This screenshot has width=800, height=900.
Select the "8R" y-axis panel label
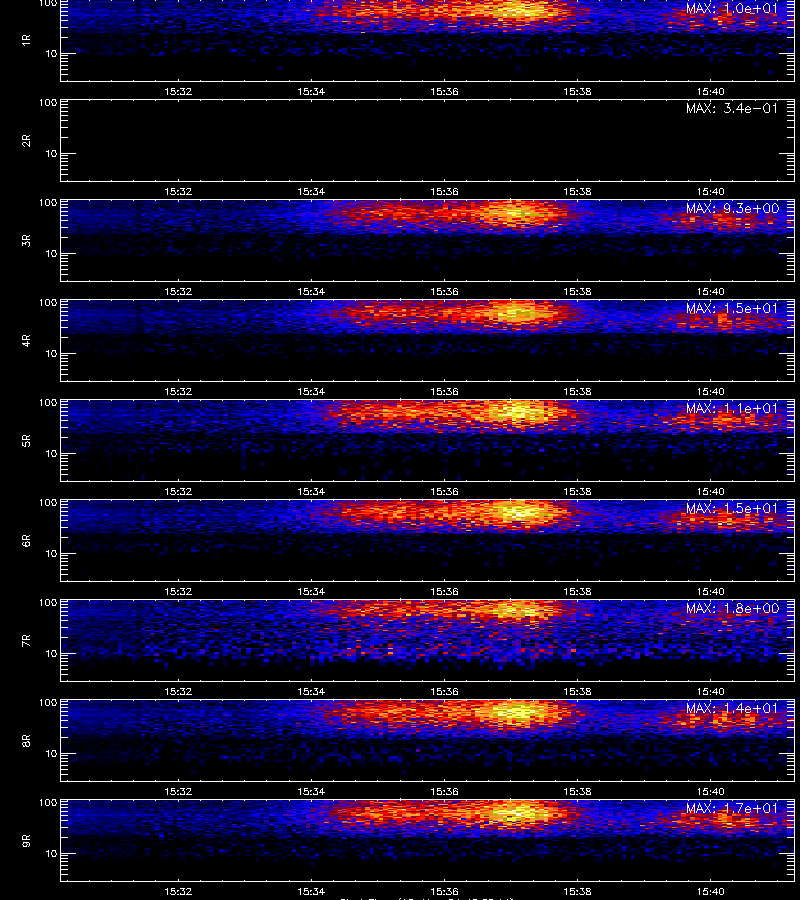[x=26, y=740]
